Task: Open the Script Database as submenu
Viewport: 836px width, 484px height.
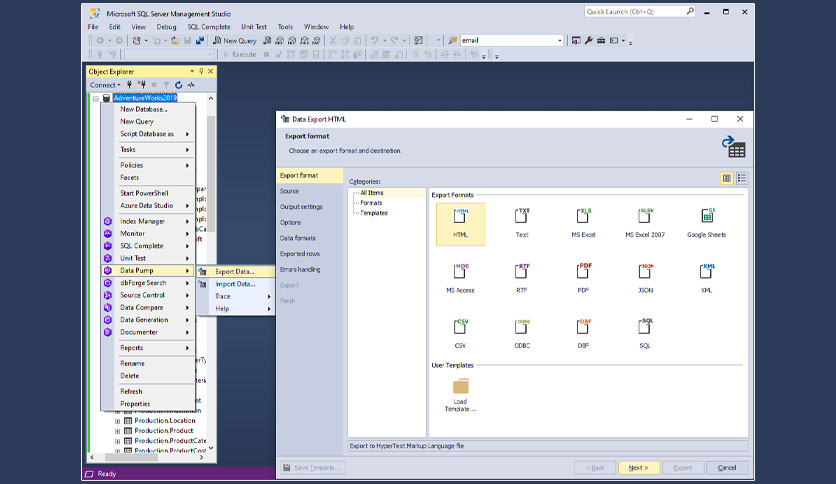Action: point(148,134)
